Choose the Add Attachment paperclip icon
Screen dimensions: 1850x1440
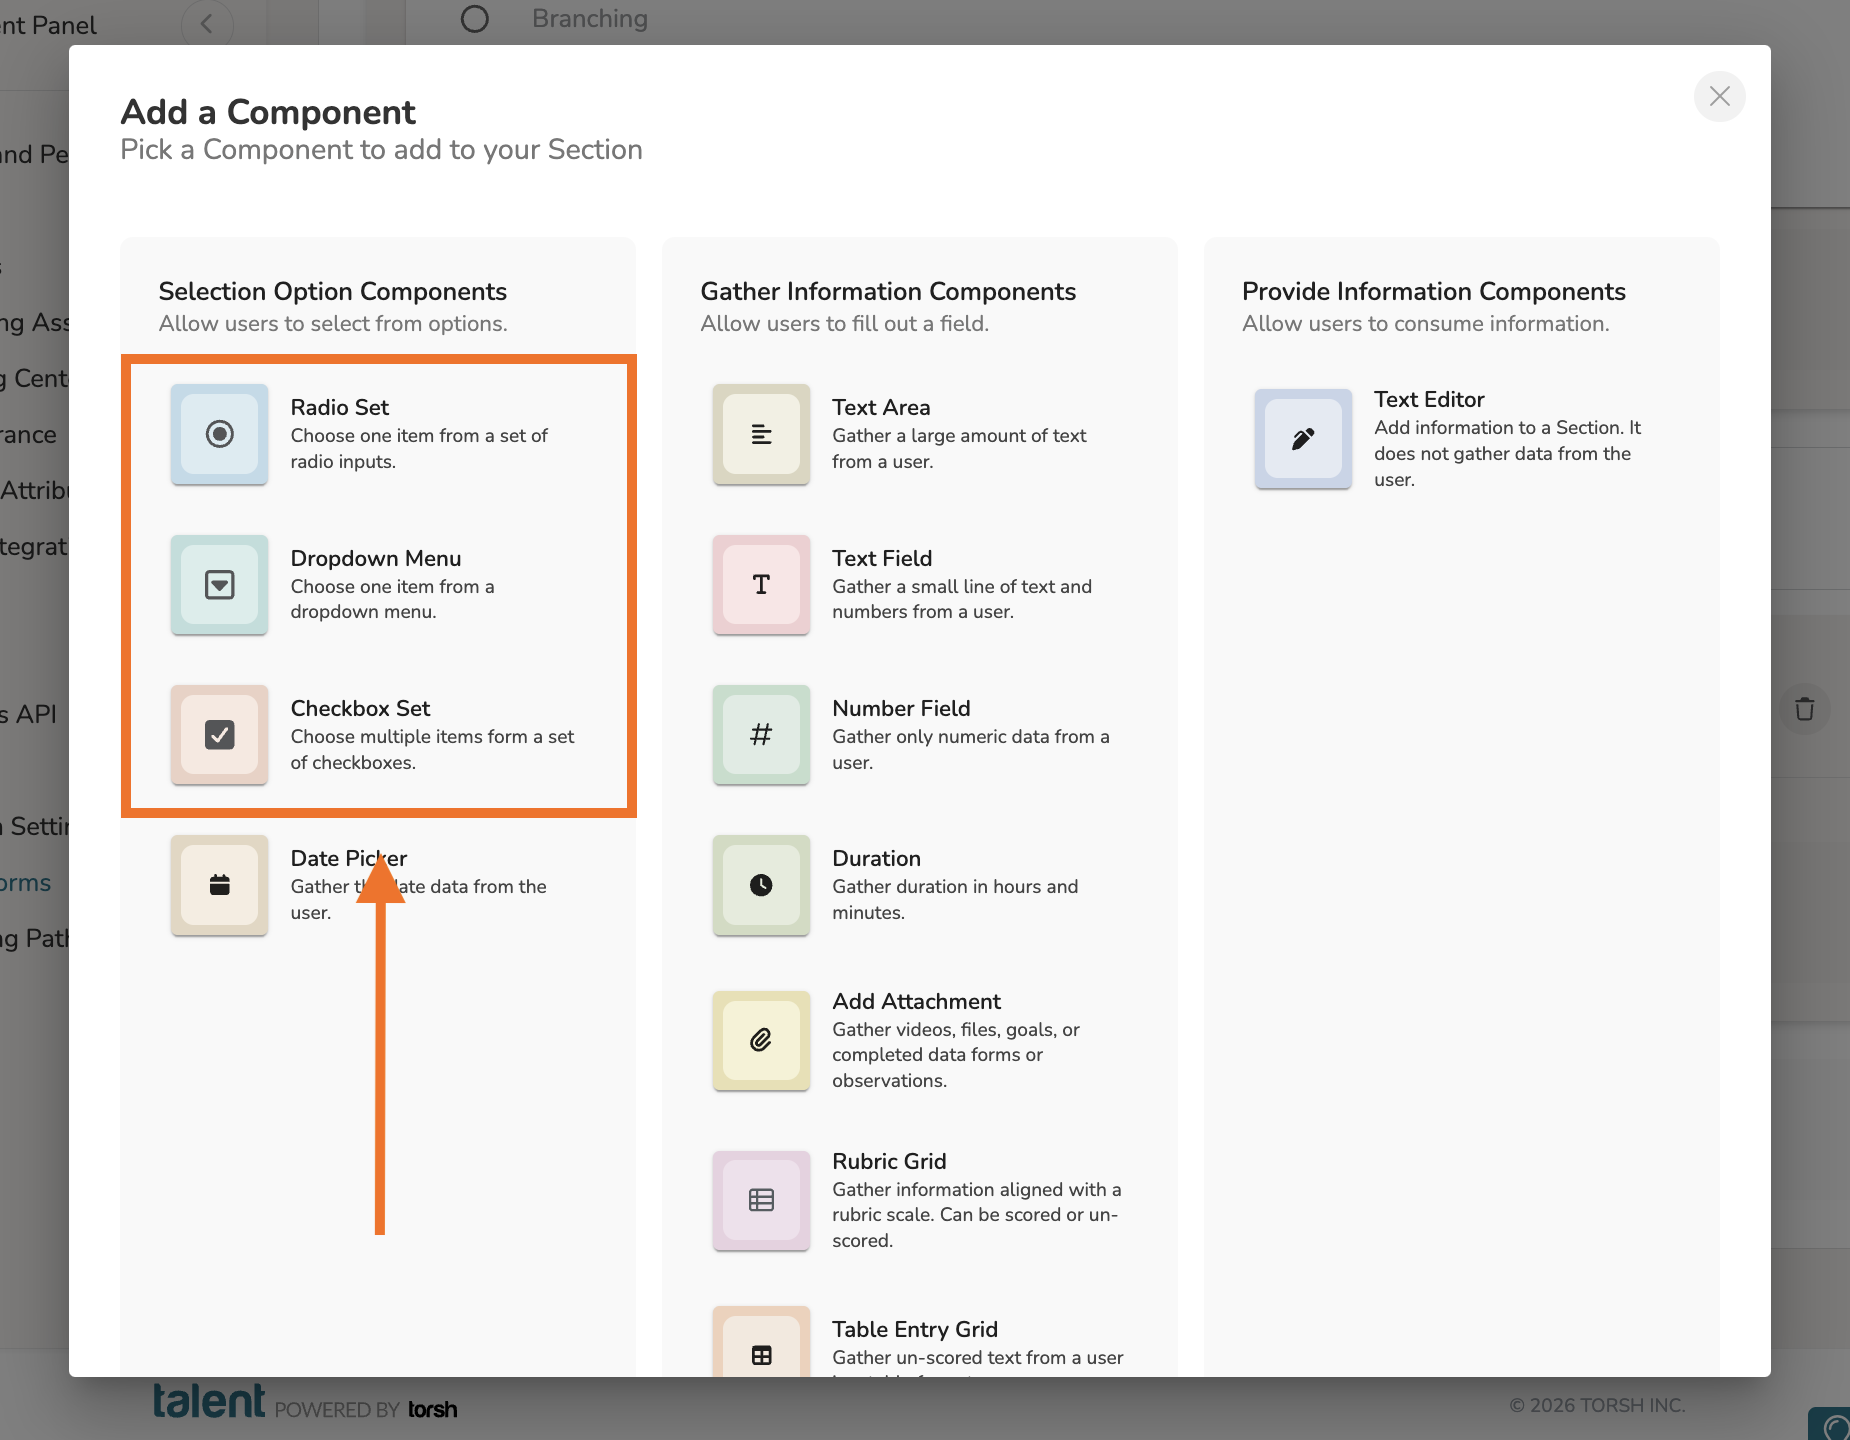coord(761,1040)
